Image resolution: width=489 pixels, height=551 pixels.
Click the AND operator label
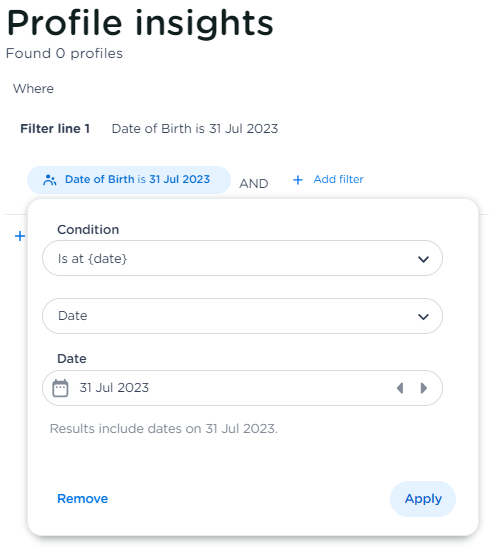click(254, 183)
